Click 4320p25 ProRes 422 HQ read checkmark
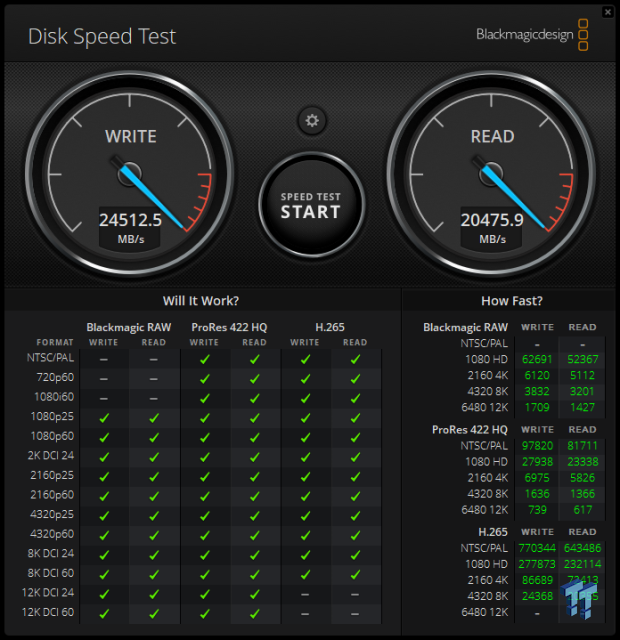The image size is (620, 640). pyautogui.click(x=255, y=516)
